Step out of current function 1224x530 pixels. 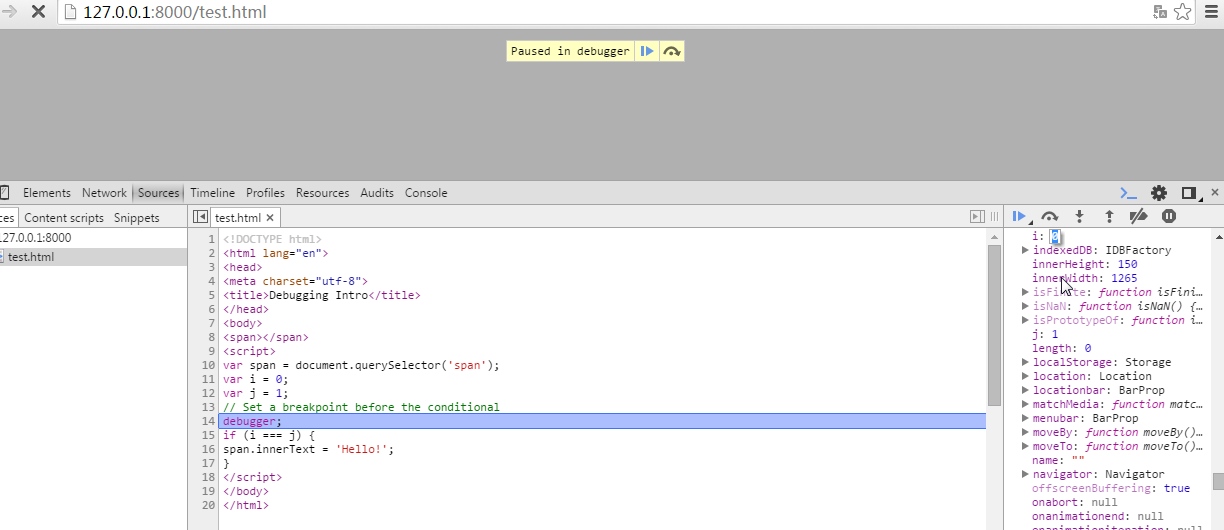tap(1109, 216)
